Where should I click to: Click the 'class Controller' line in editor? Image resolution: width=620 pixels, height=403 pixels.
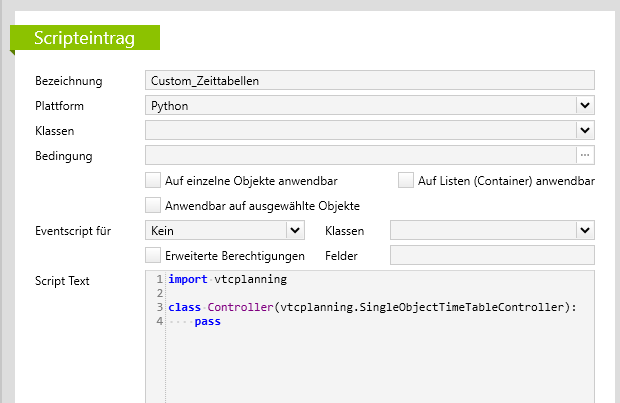point(370,308)
